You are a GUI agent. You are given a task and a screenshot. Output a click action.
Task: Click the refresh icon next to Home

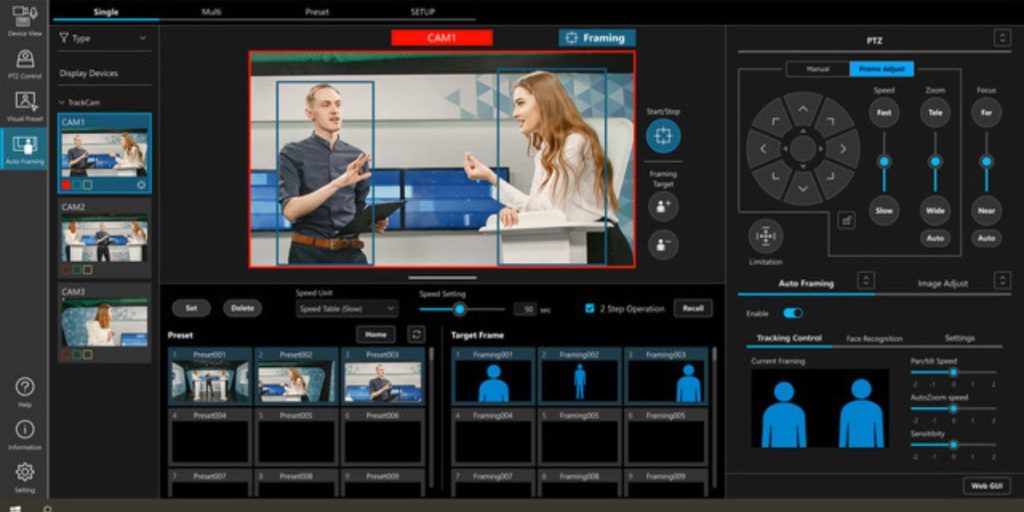pos(416,335)
